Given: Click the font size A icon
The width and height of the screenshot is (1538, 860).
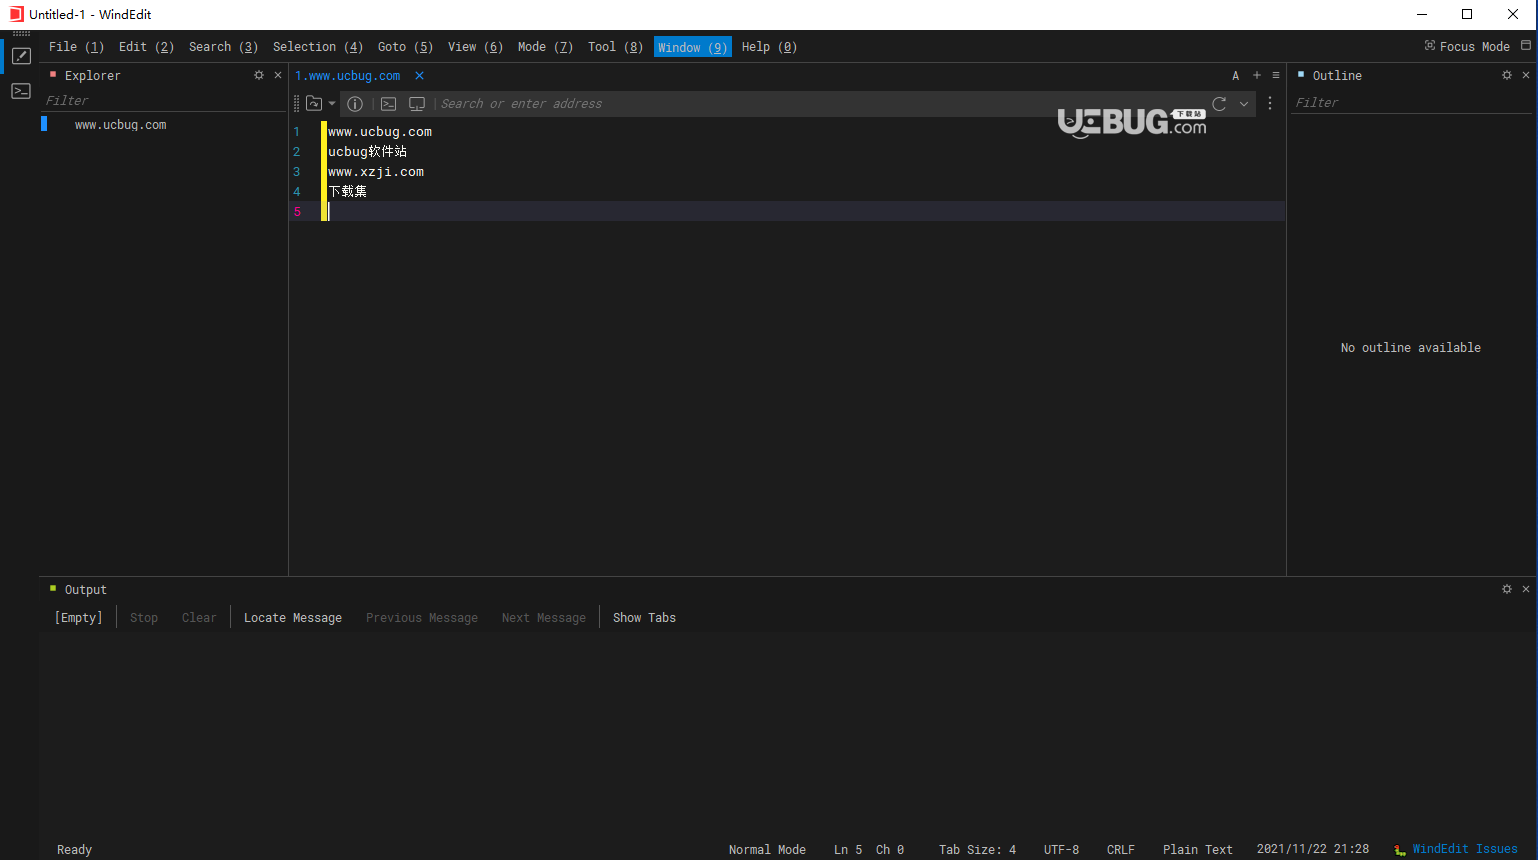Looking at the screenshot, I should coord(1236,75).
